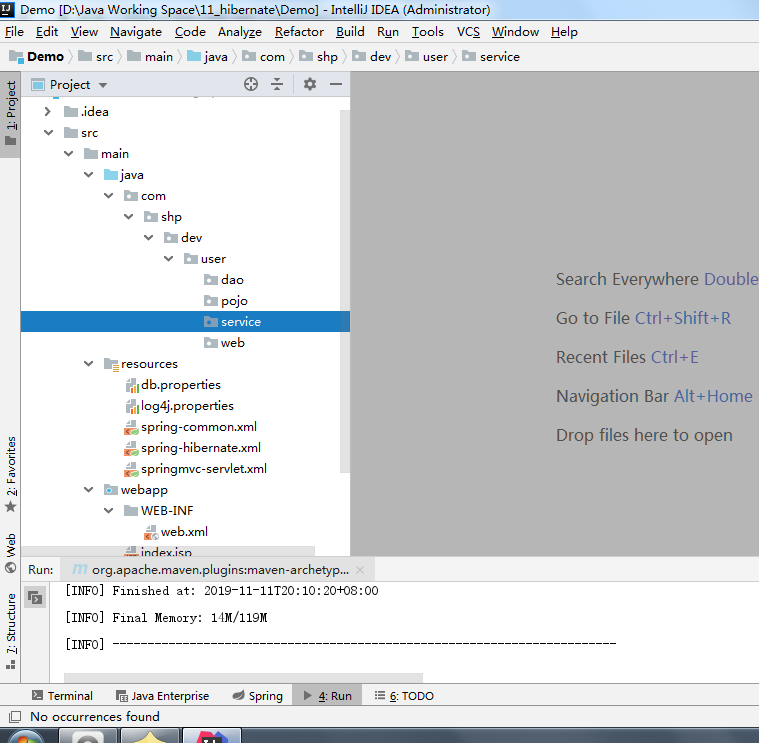Close the maven-archetype run tab
Viewport: 759px width, 743px height.
(x=360, y=570)
